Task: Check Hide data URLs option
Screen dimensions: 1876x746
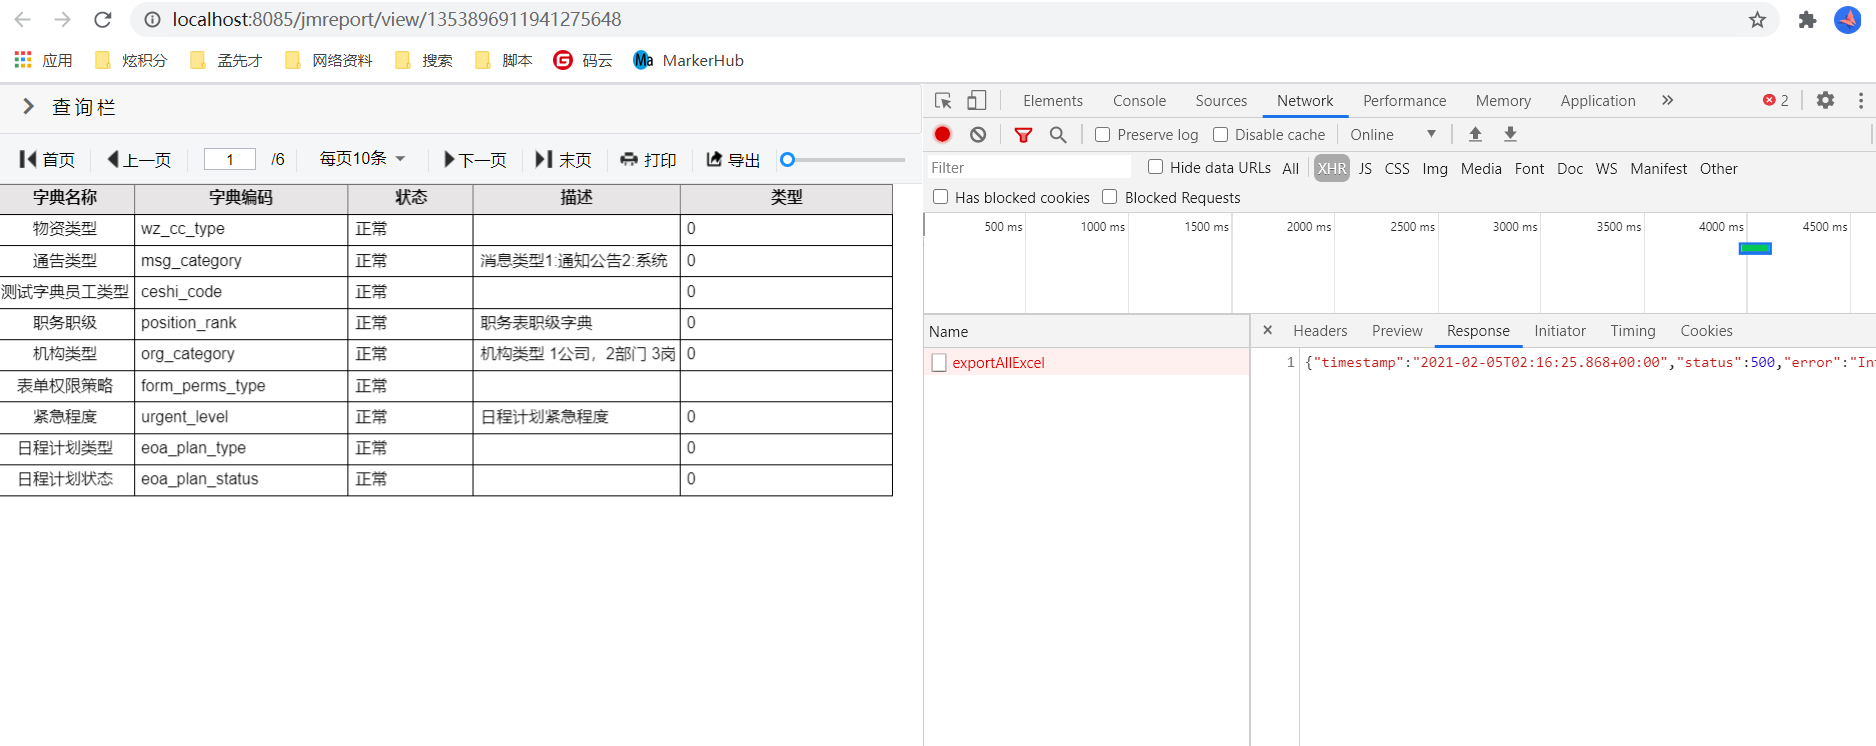Action: point(1155,167)
